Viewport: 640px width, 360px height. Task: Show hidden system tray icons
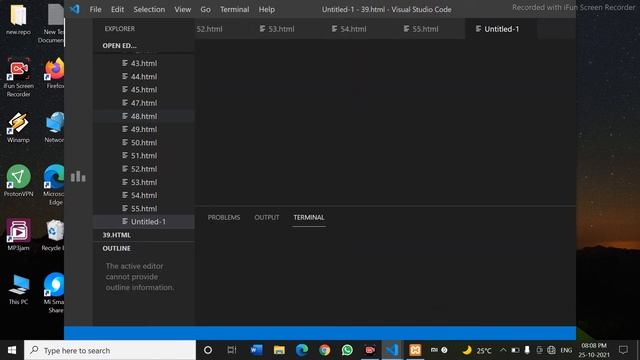pos(503,350)
